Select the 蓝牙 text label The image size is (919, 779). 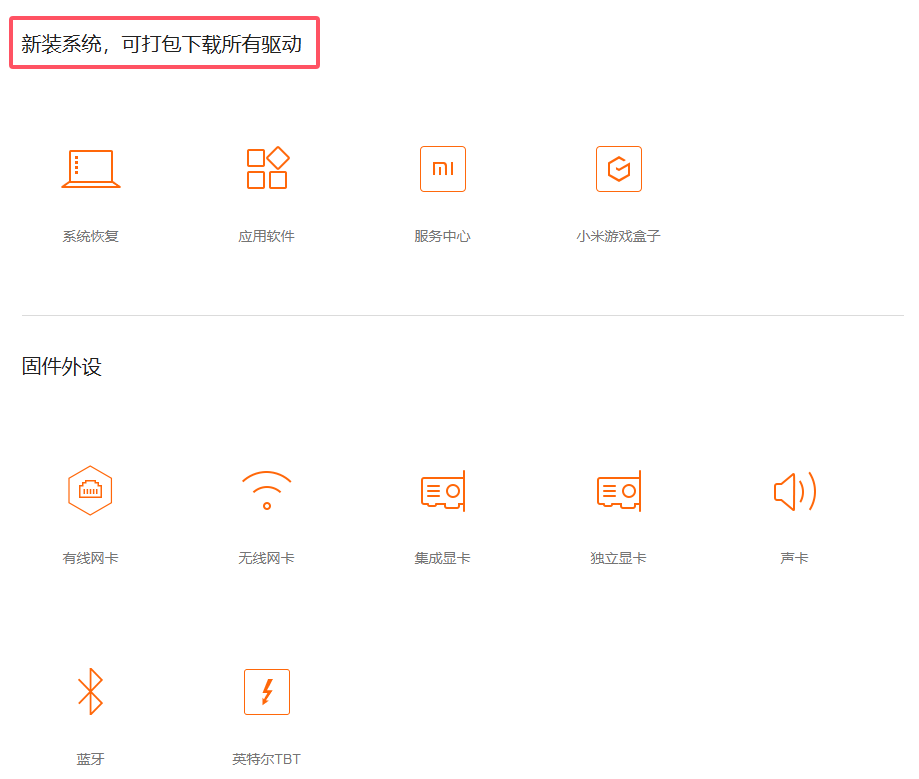91,759
